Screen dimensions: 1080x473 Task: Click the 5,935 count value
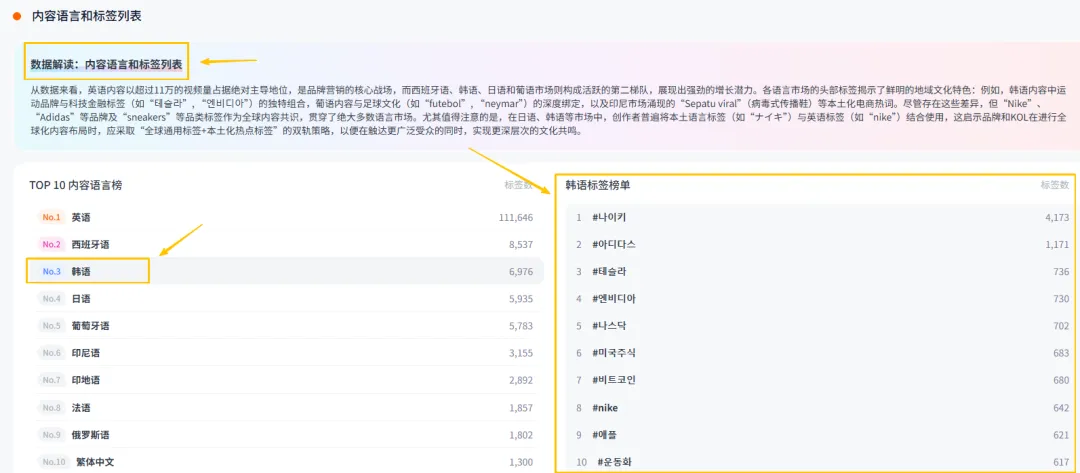[x=520, y=299]
